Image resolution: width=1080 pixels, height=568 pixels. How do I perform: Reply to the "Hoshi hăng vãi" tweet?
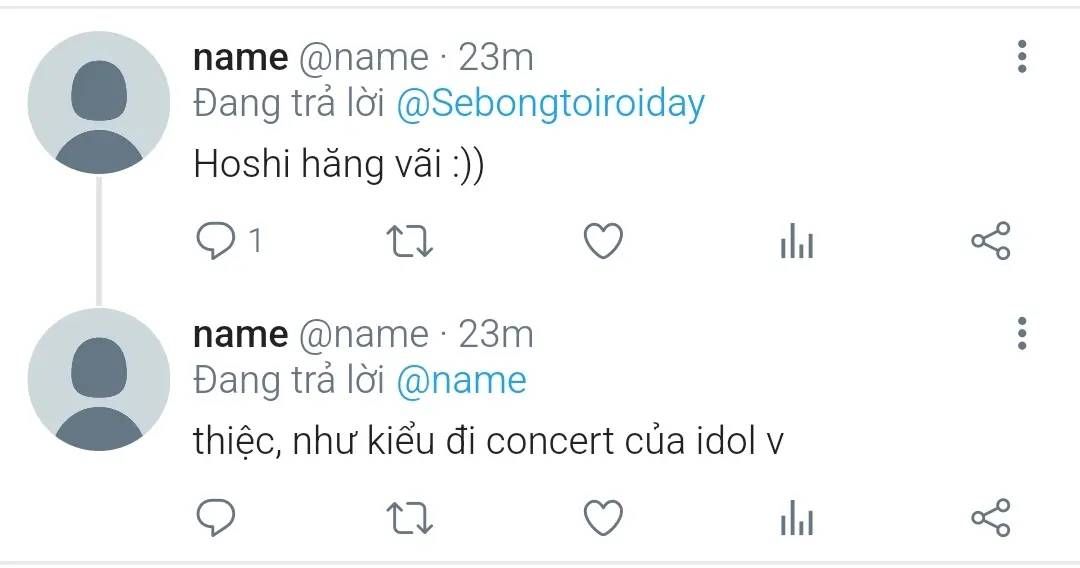point(214,242)
